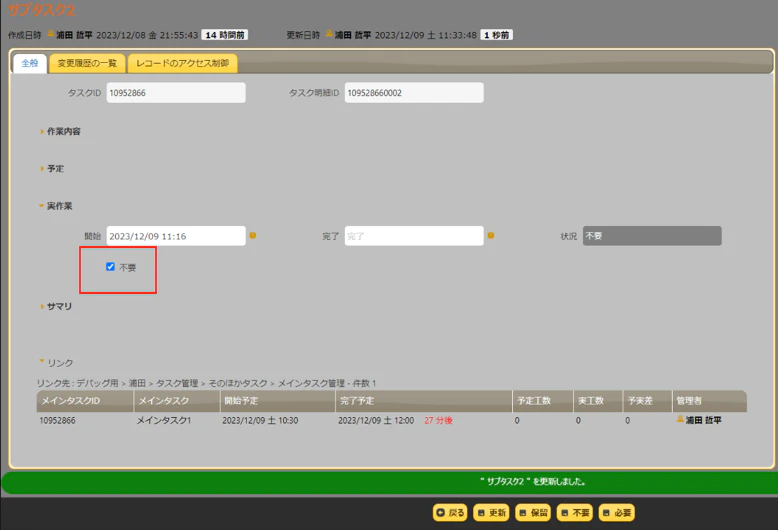This screenshot has height=530, width=778.
Task: Sort by メインタスクID column header
Action: (x=85, y=401)
